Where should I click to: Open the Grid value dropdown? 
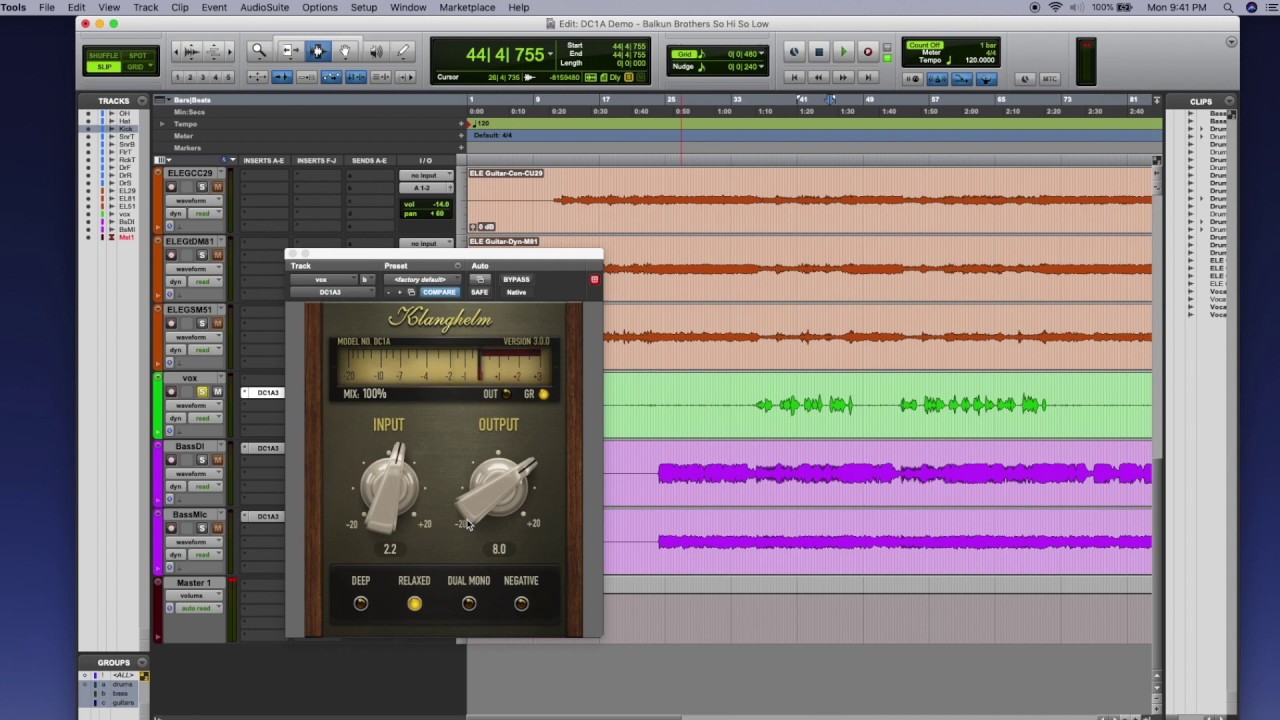click(x=761, y=54)
